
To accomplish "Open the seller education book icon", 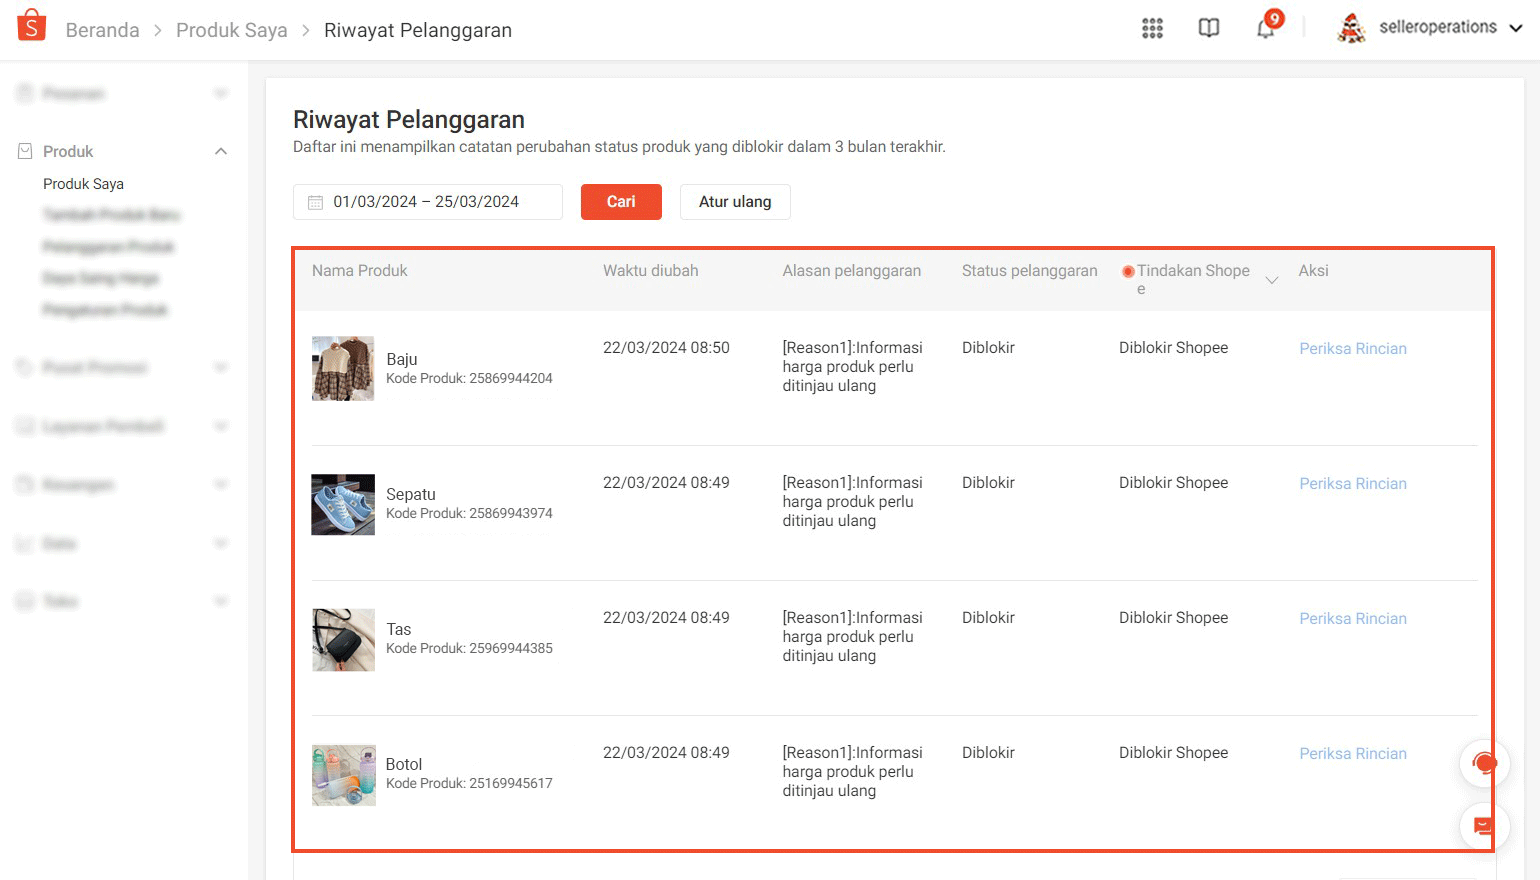I will click(x=1209, y=28).
